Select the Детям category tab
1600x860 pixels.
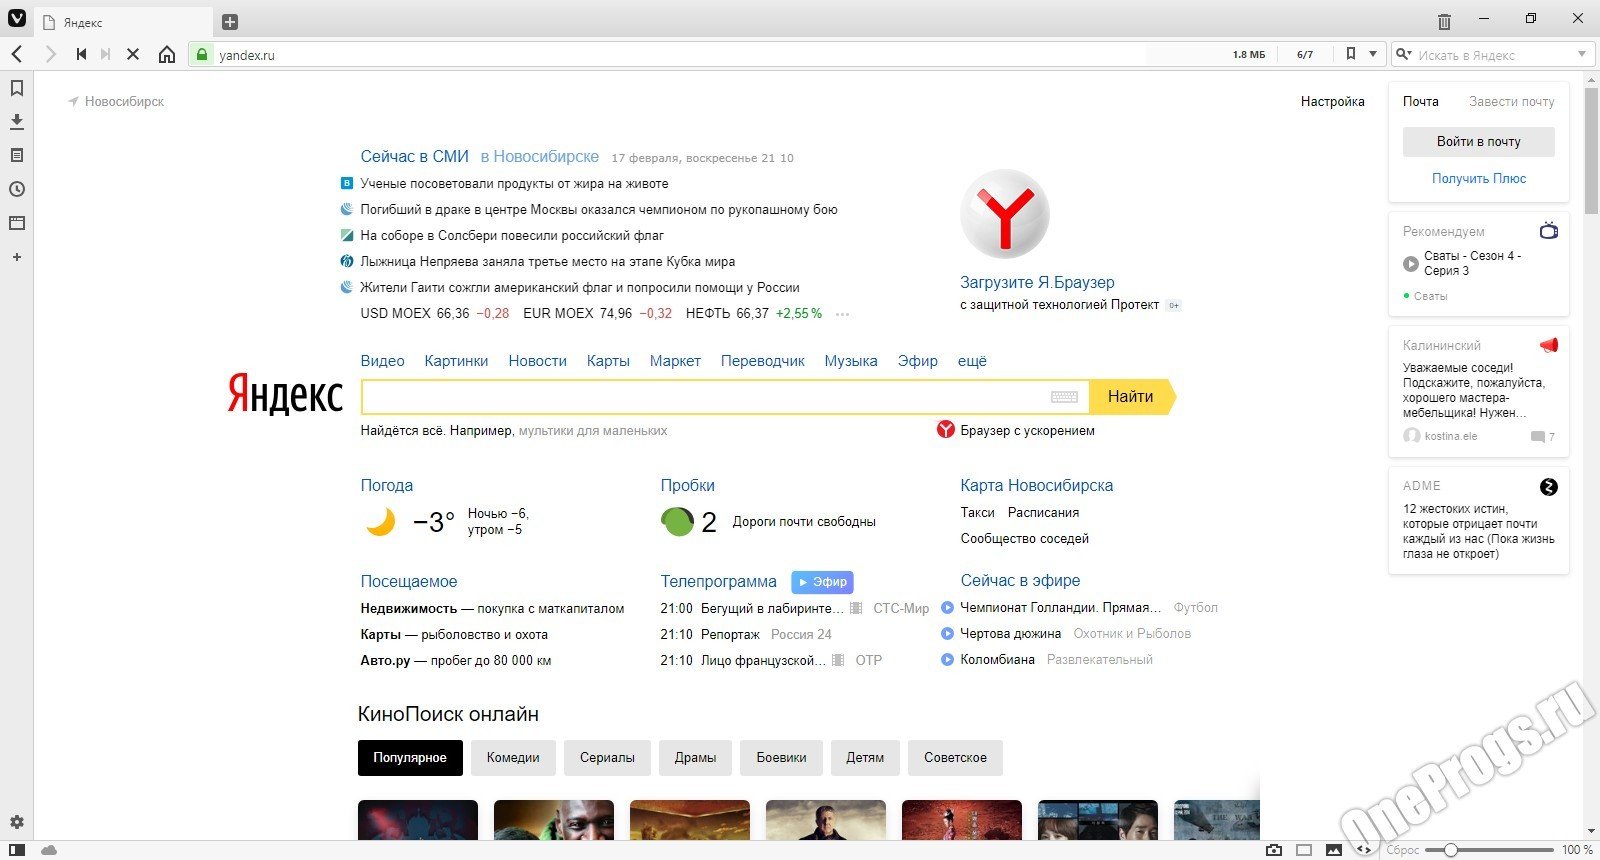tap(865, 758)
